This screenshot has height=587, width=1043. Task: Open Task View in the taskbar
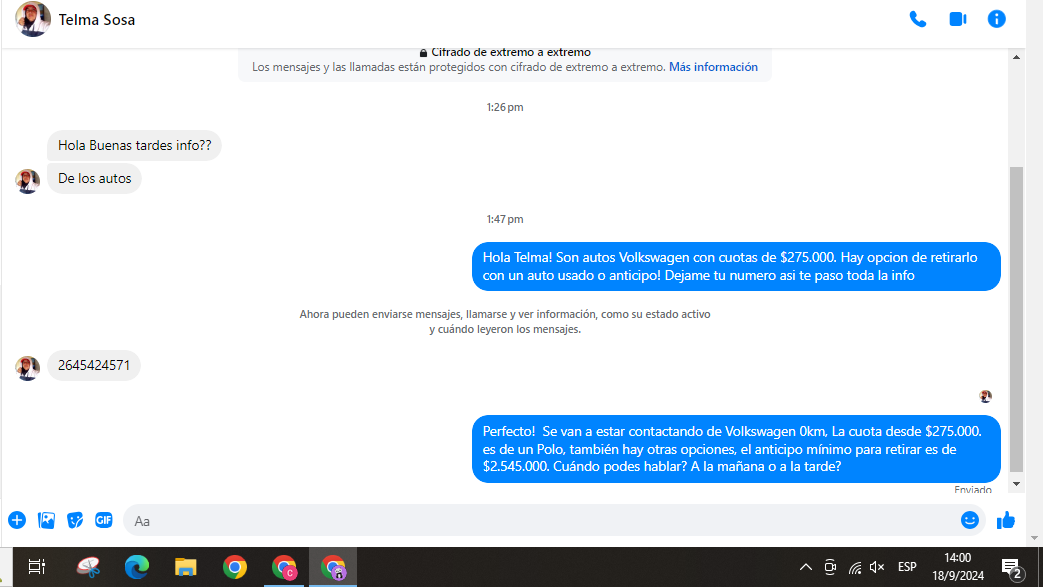pyautogui.click(x=37, y=567)
